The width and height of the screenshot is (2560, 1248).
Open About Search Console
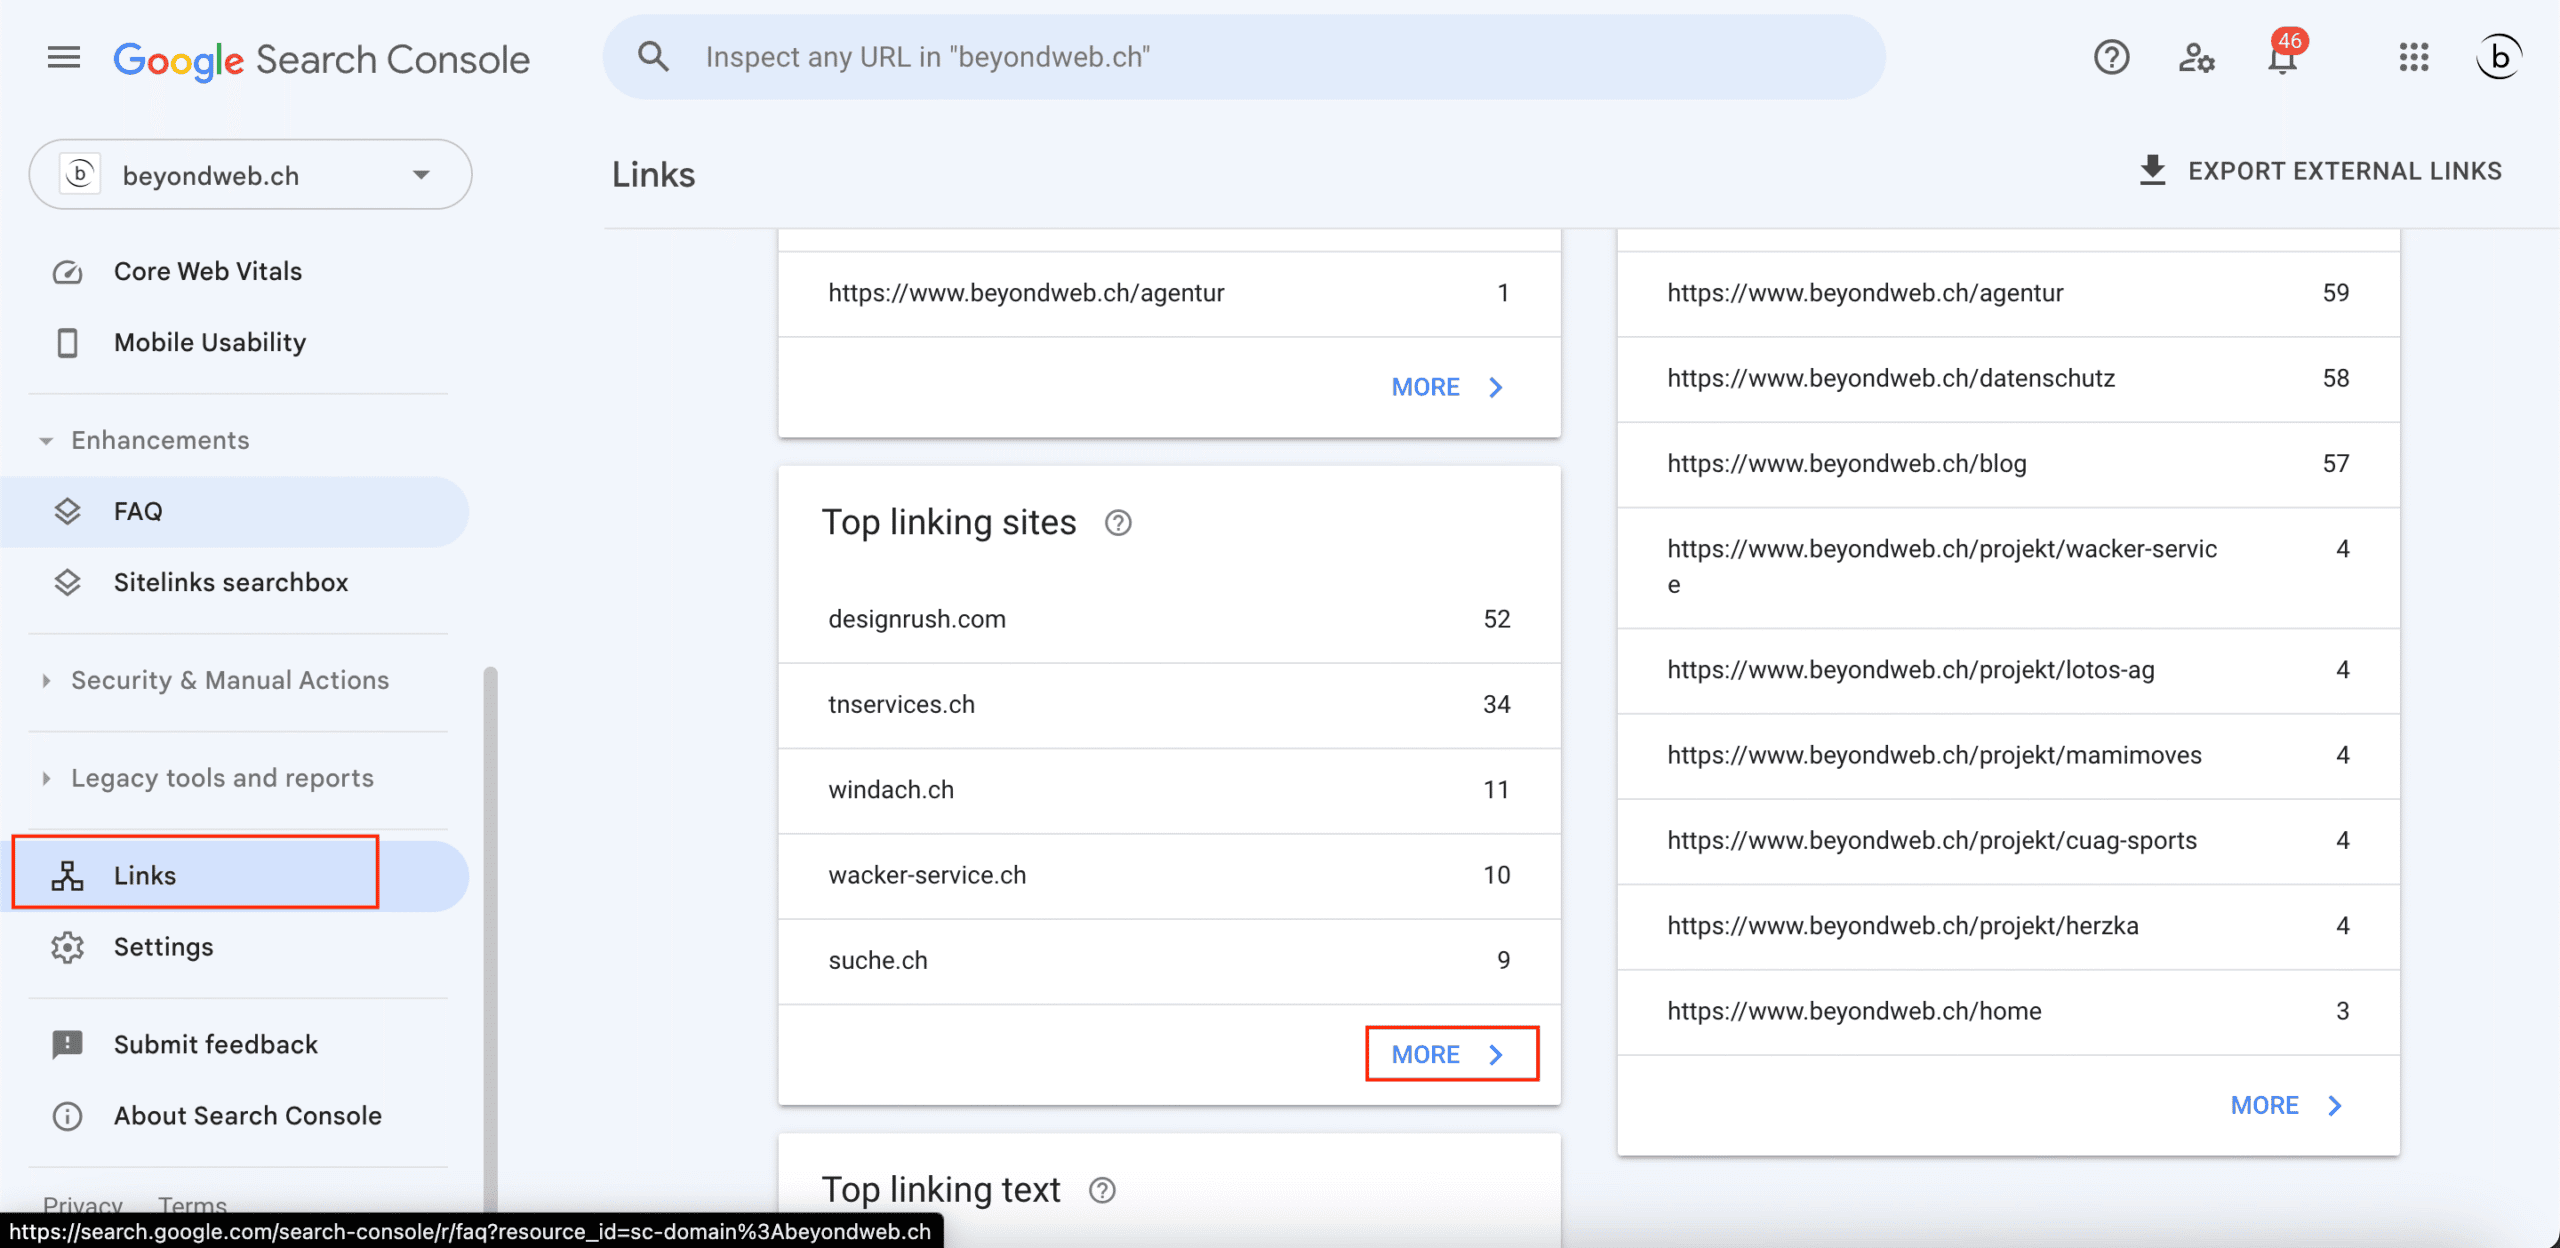click(x=248, y=1116)
